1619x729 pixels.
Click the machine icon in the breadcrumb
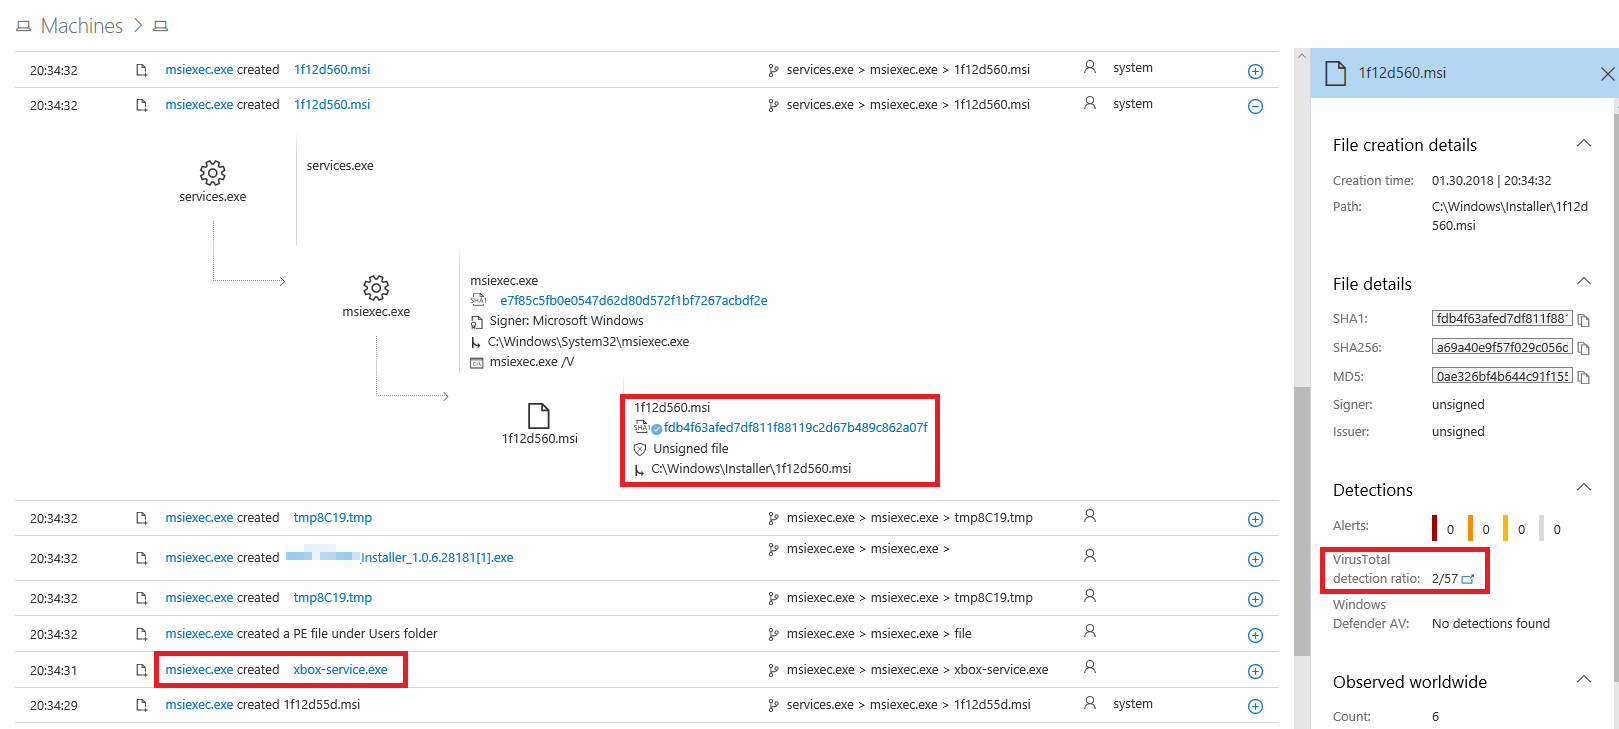(x=160, y=26)
